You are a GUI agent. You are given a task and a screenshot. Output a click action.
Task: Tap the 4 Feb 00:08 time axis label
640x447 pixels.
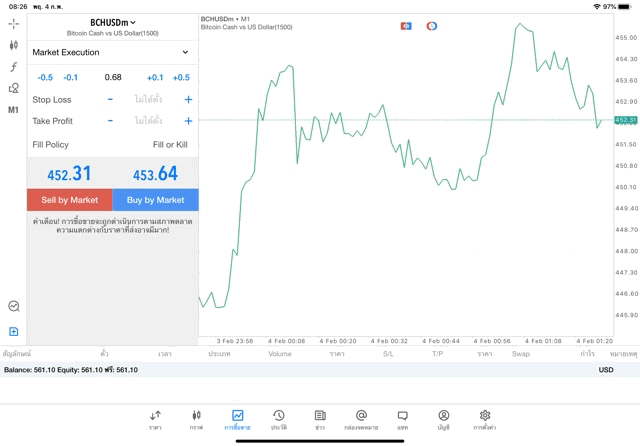(287, 341)
